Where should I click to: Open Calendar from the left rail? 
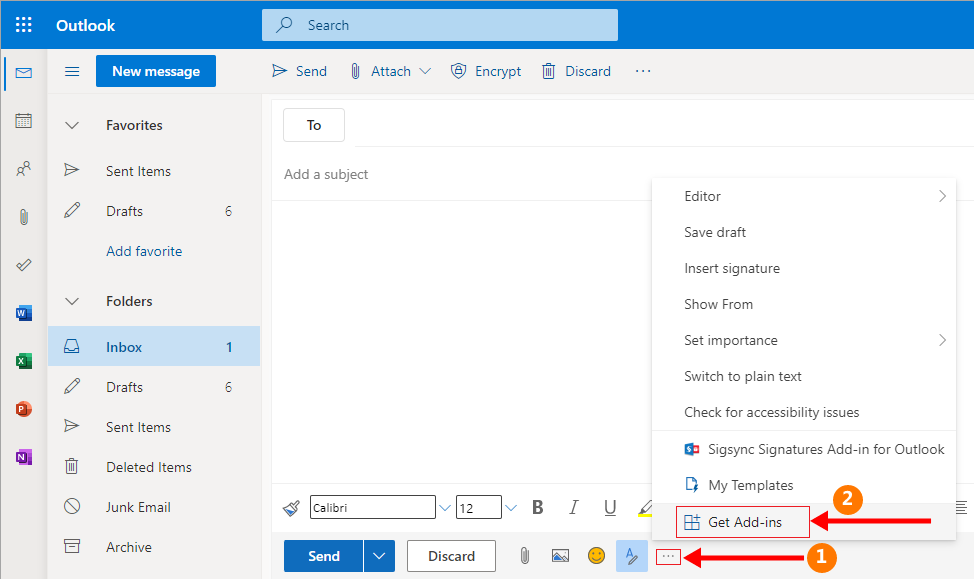click(x=23, y=121)
